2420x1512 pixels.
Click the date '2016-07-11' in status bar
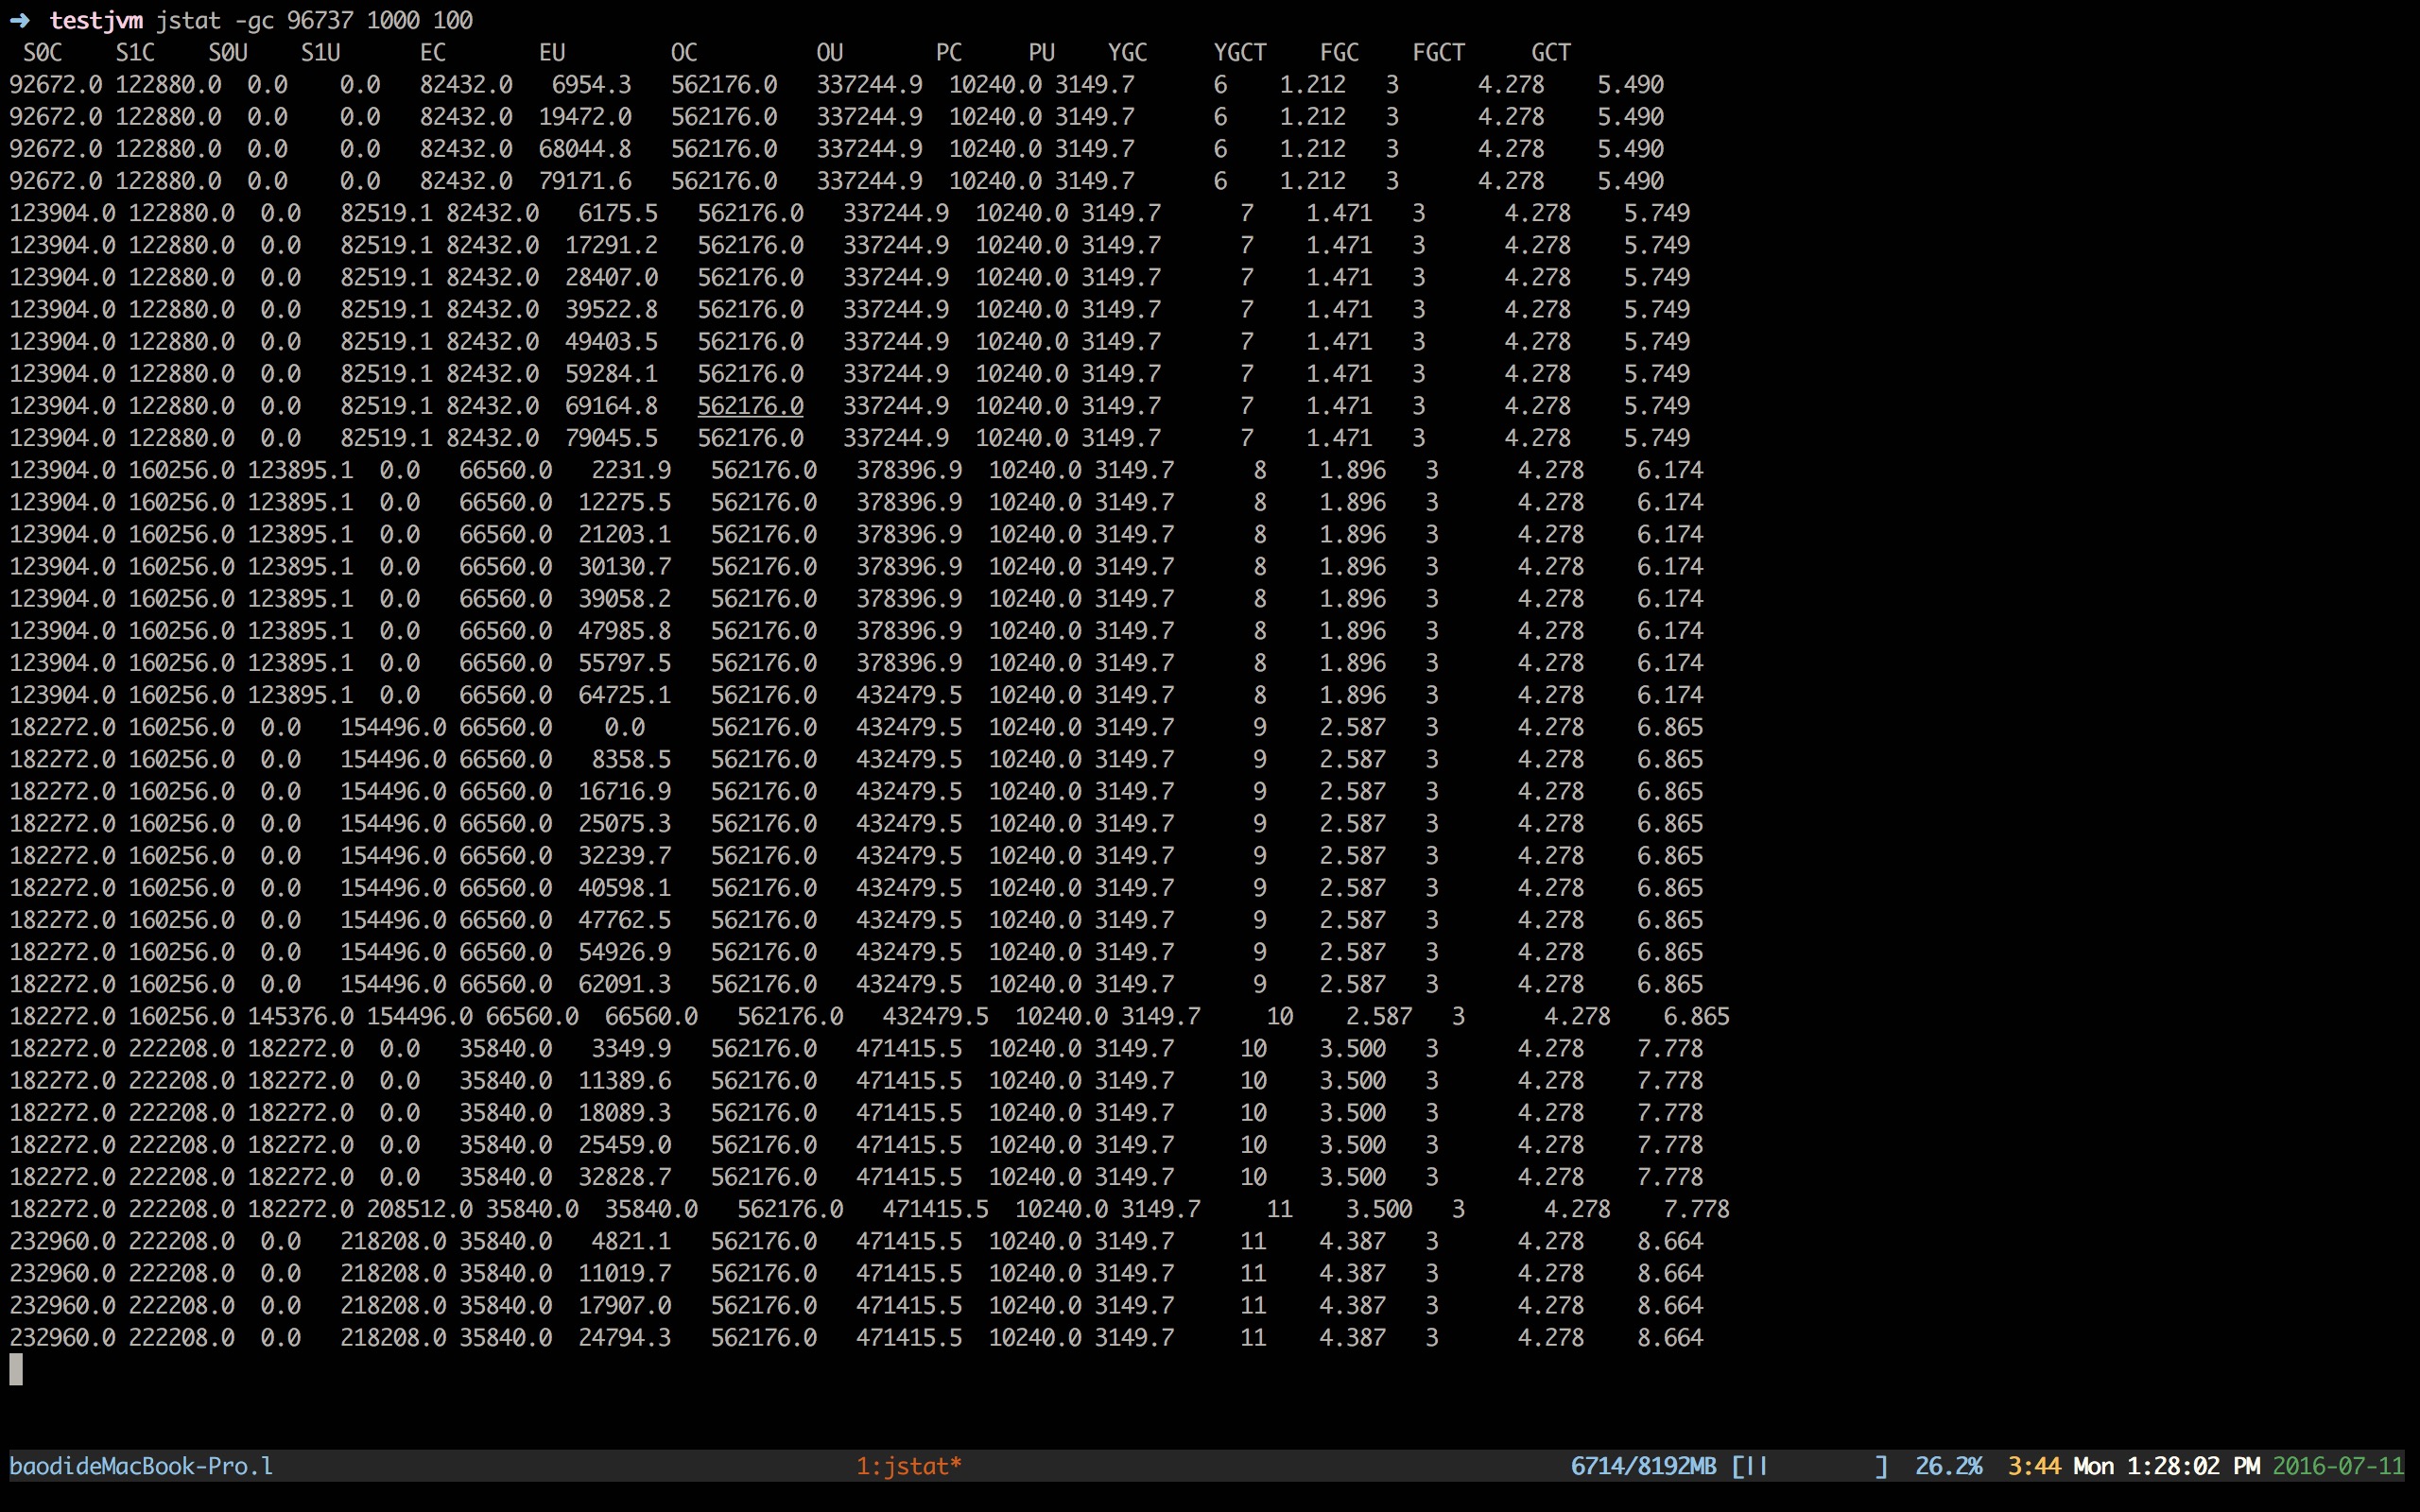(2338, 1466)
